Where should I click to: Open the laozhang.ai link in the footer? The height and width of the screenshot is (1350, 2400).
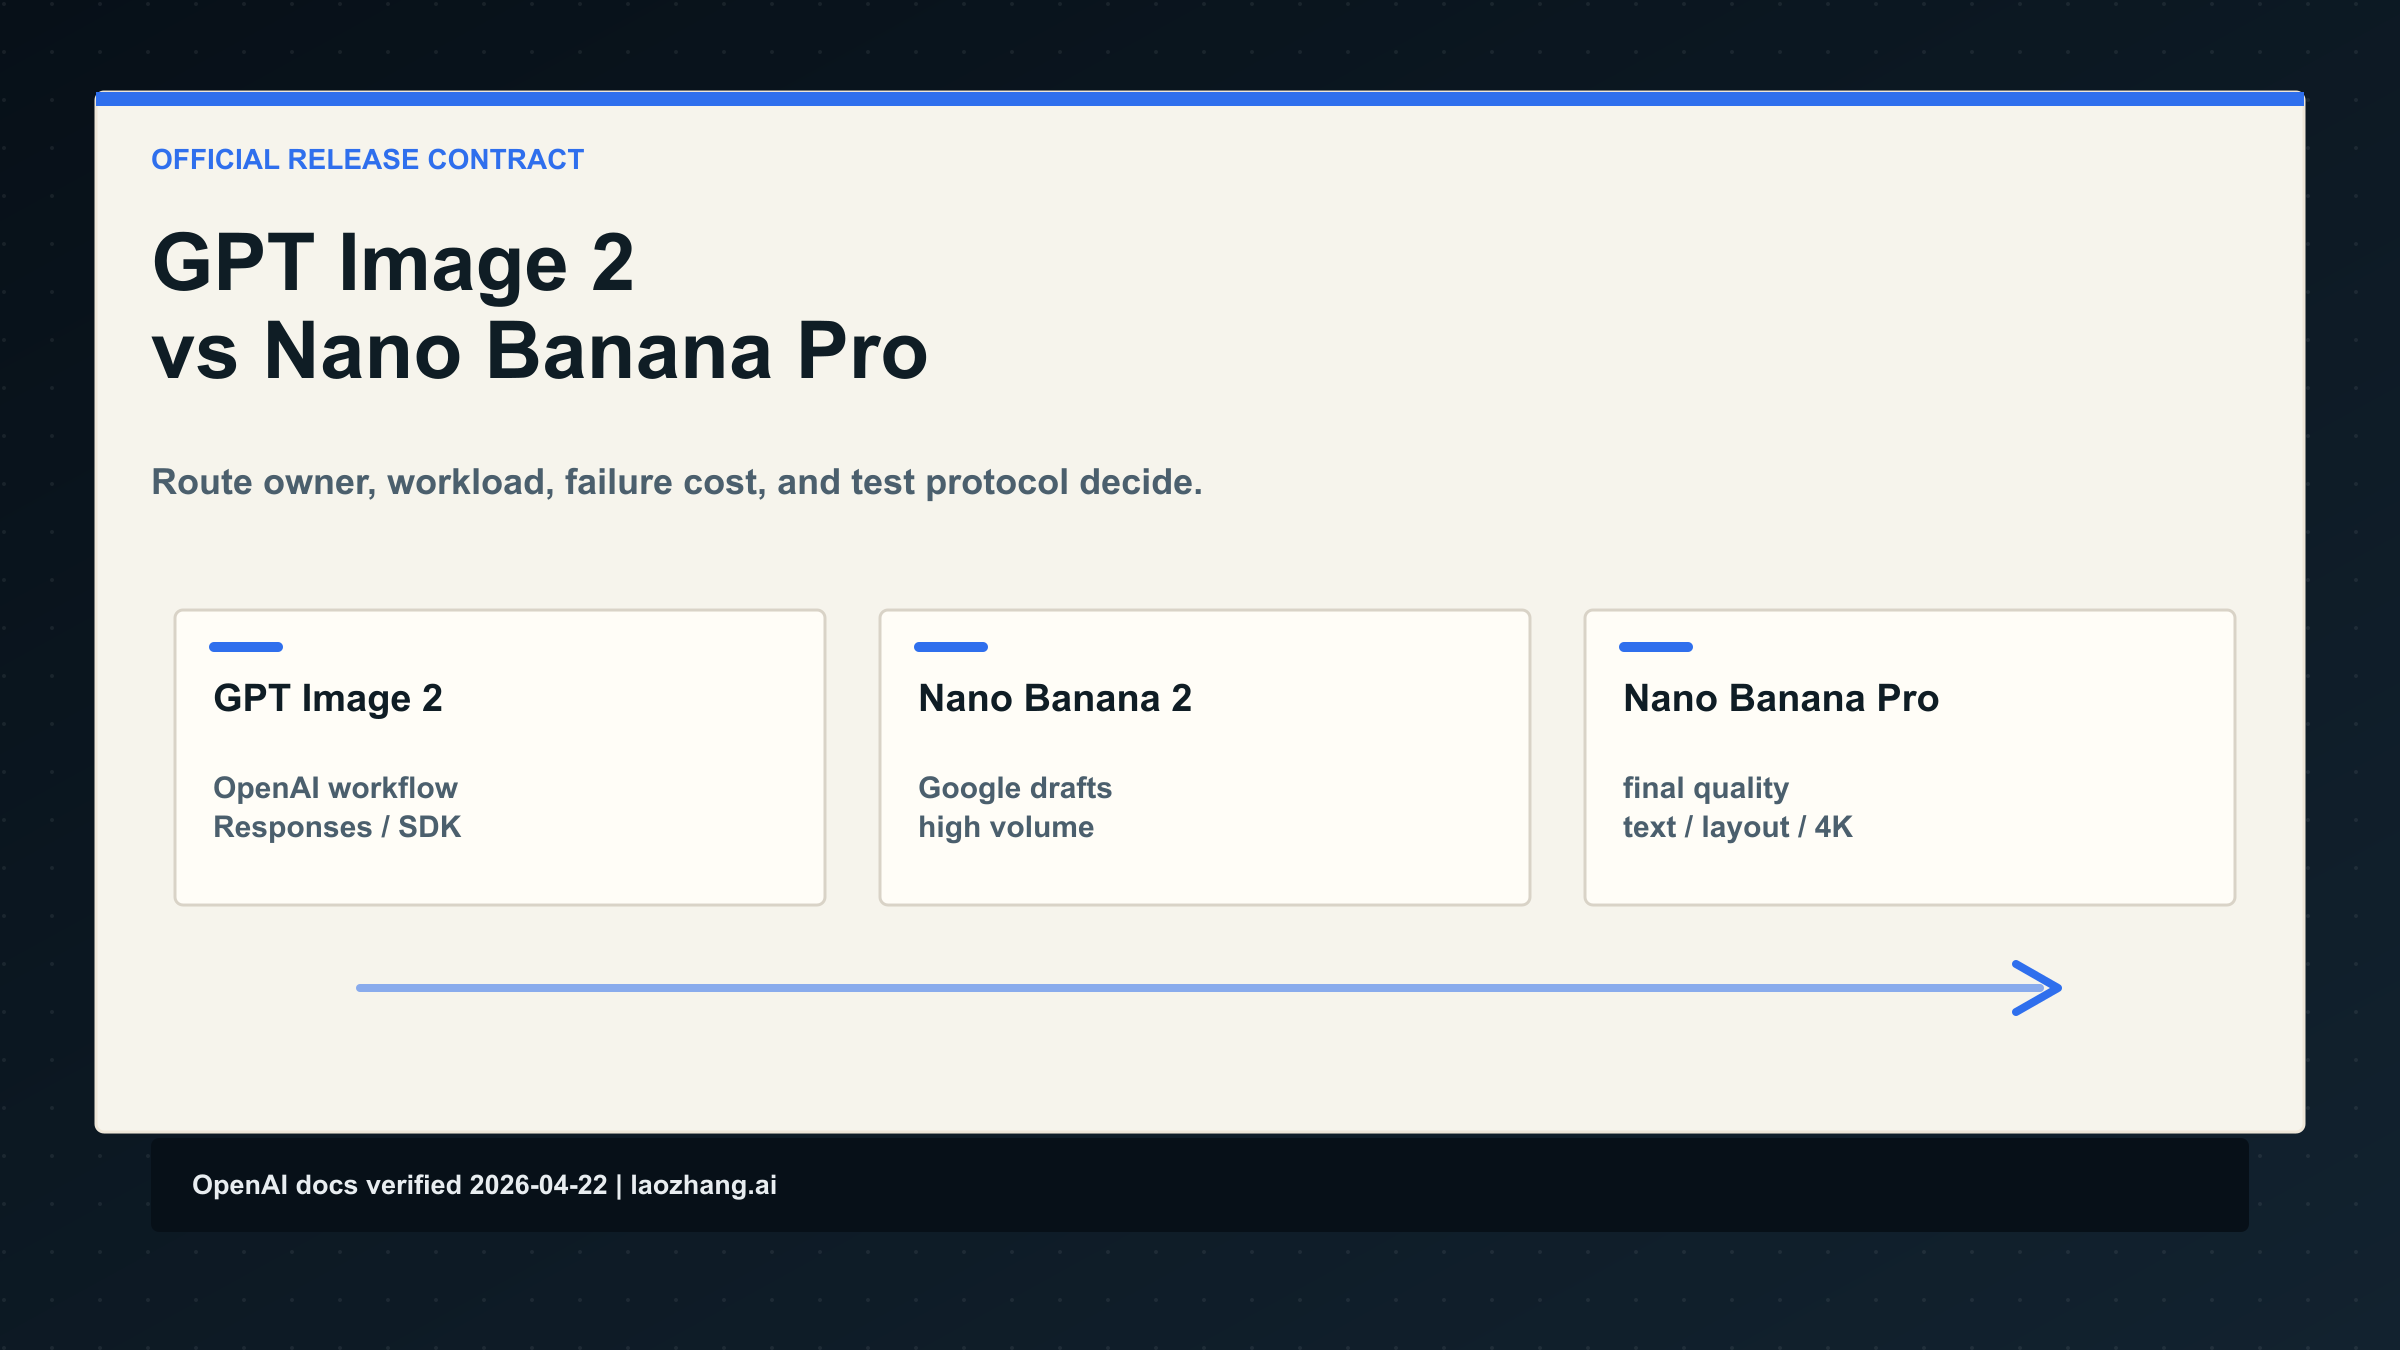(703, 1185)
